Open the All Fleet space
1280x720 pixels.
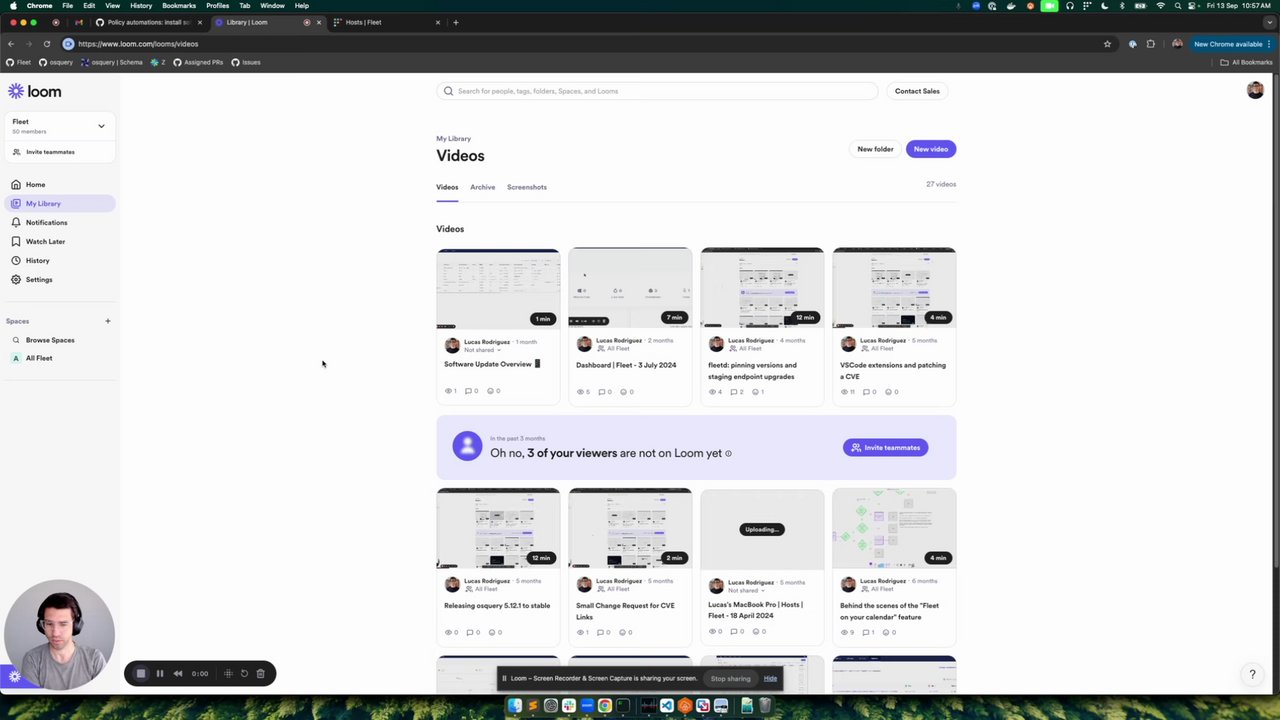click(x=58, y=358)
